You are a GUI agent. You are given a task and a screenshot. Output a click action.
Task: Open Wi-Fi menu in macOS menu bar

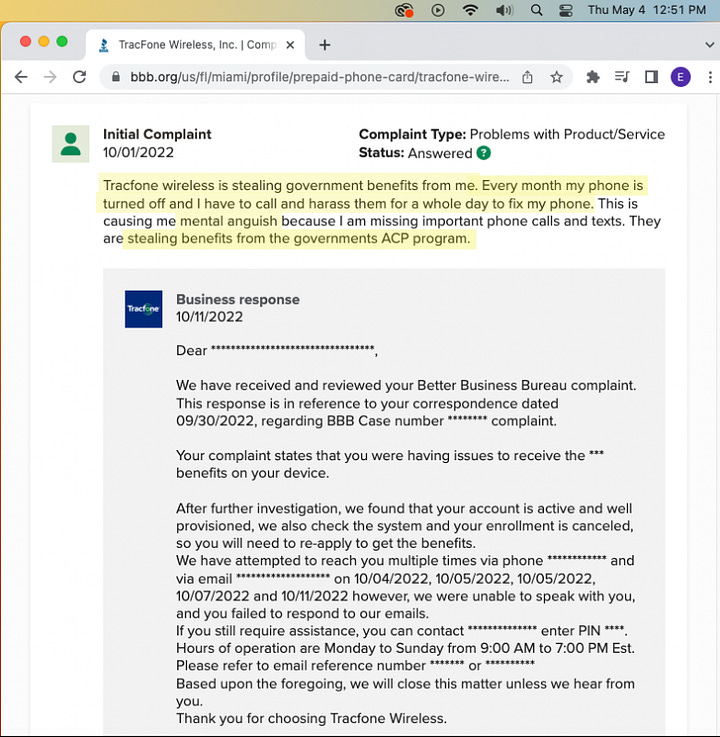470,10
